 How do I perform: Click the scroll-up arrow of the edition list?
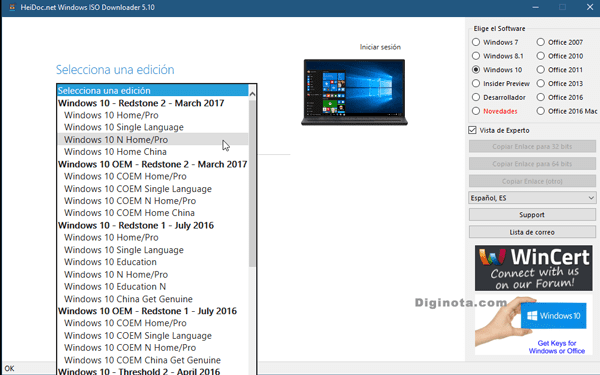pos(252,93)
